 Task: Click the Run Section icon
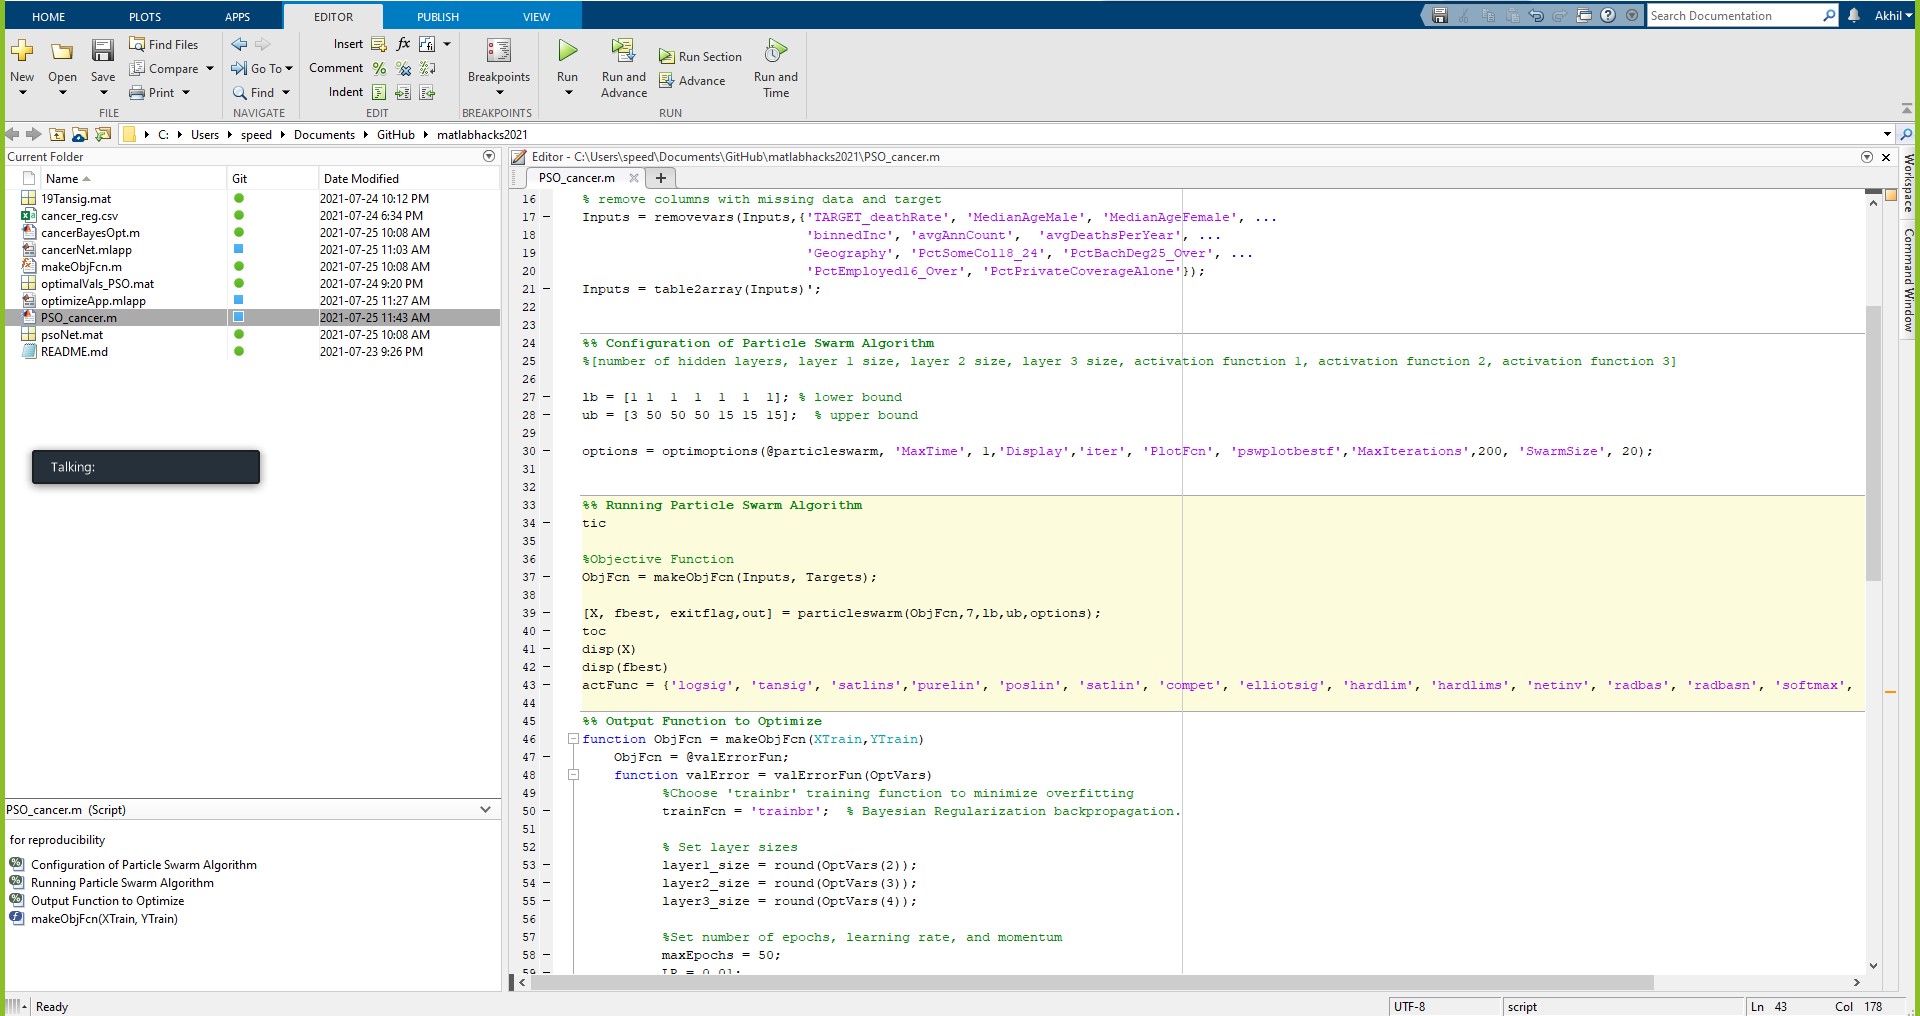[667, 57]
